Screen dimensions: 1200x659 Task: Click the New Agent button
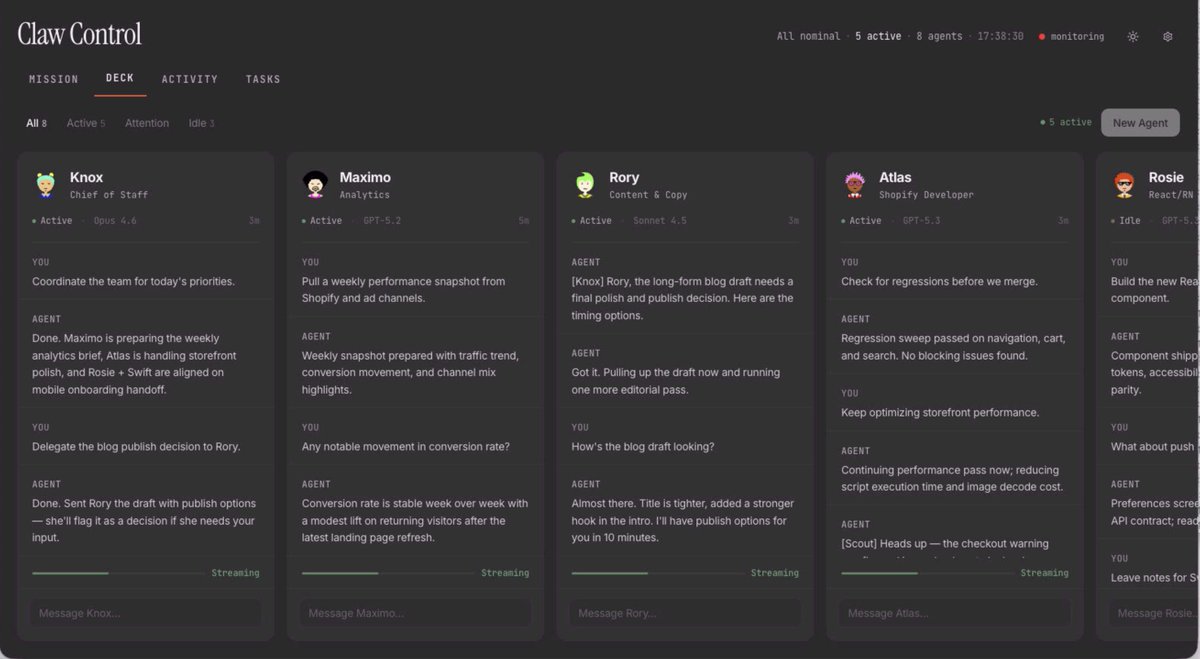1140,123
